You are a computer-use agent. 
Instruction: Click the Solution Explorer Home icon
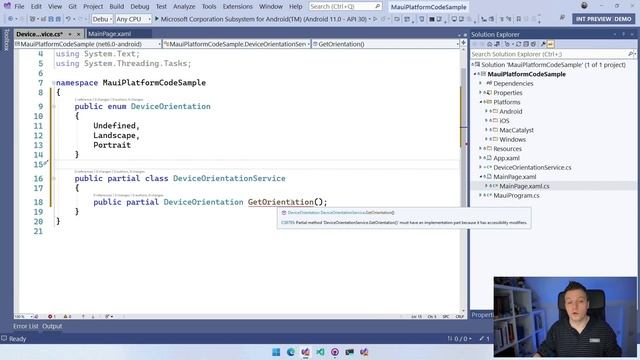489,44
